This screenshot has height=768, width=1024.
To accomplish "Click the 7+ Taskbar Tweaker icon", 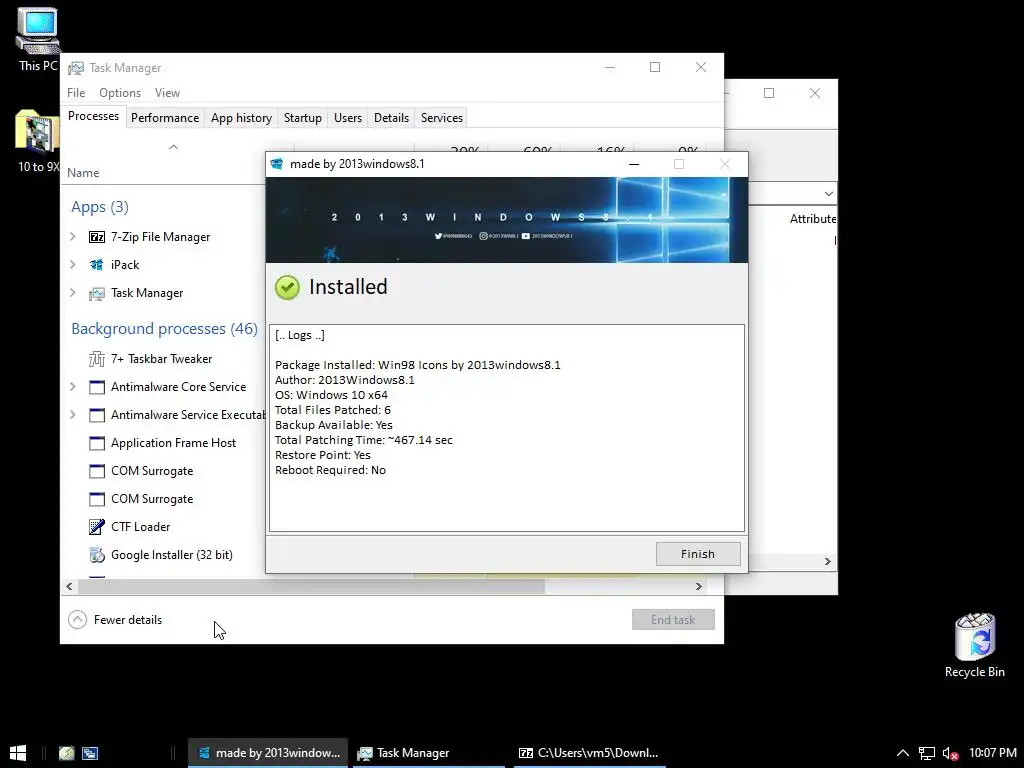I will point(97,359).
